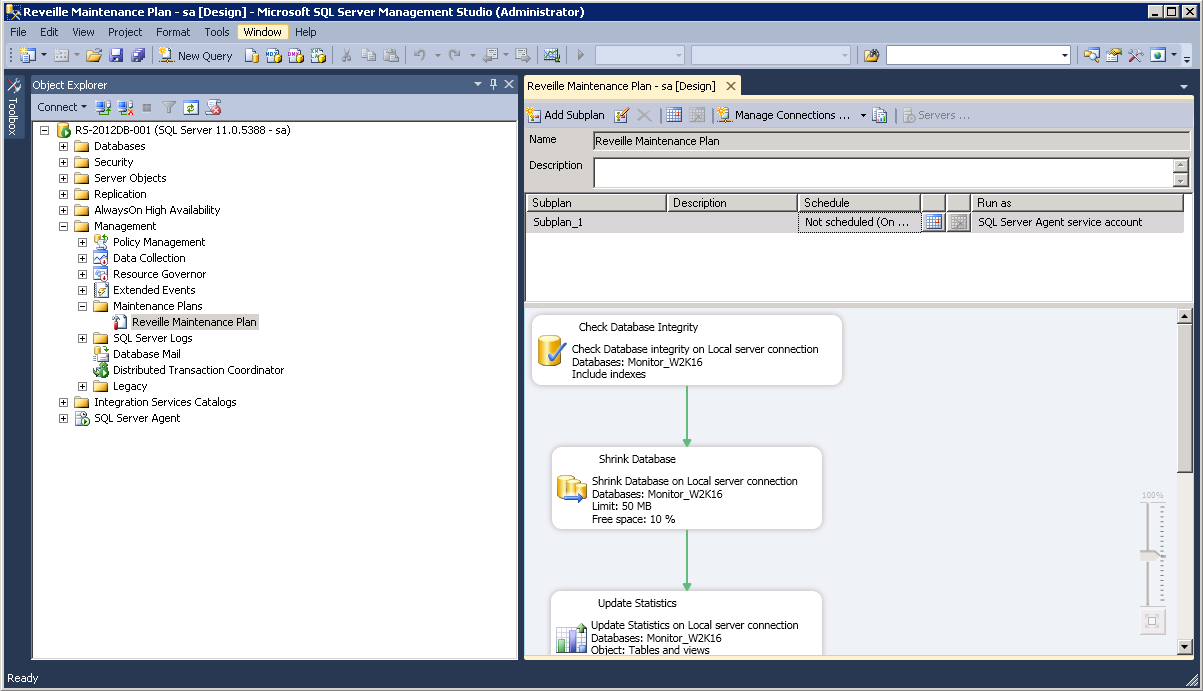Click the Connect Object Explorer icon

coord(102,107)
